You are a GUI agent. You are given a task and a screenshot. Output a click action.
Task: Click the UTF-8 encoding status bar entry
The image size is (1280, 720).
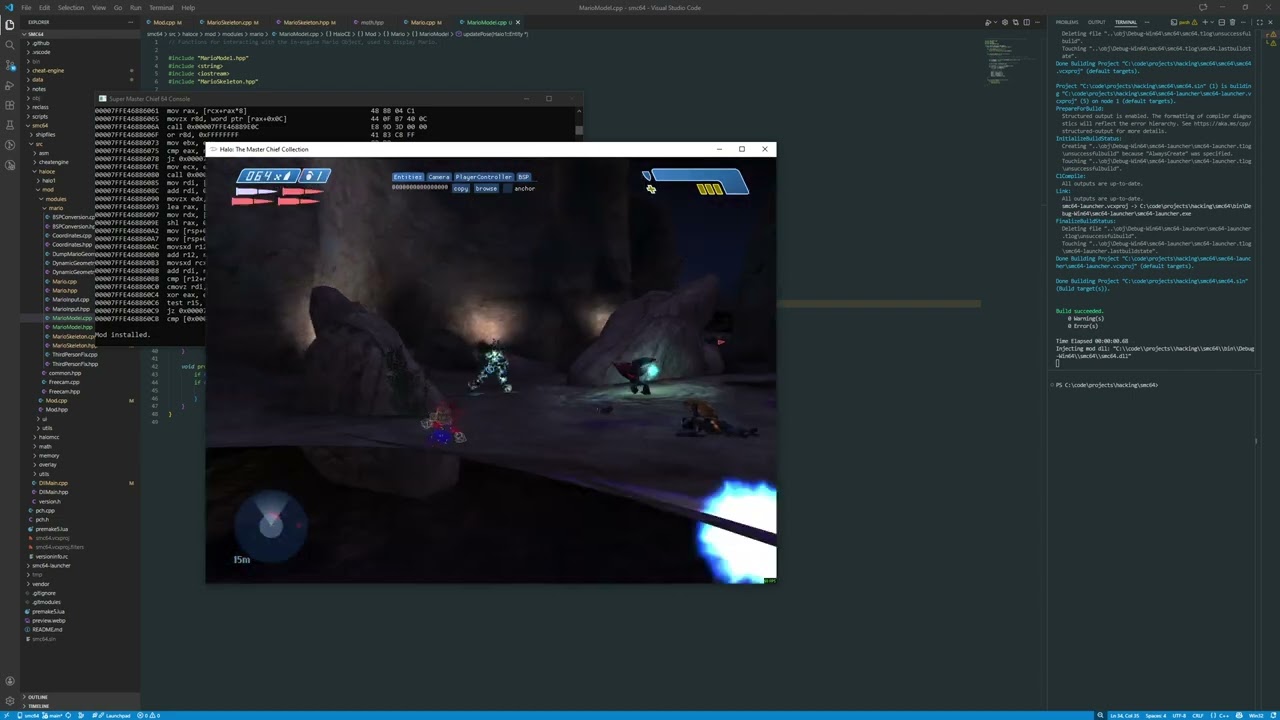(1179, 715)
